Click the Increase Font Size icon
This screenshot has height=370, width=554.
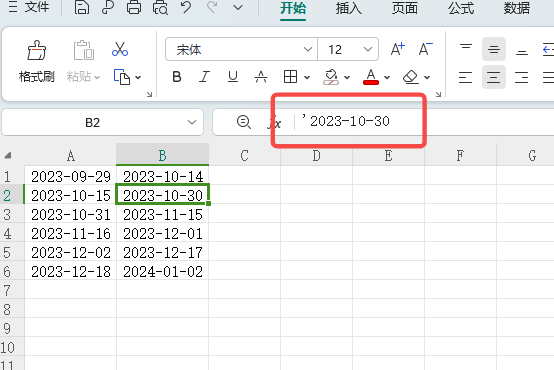[397, 49]
